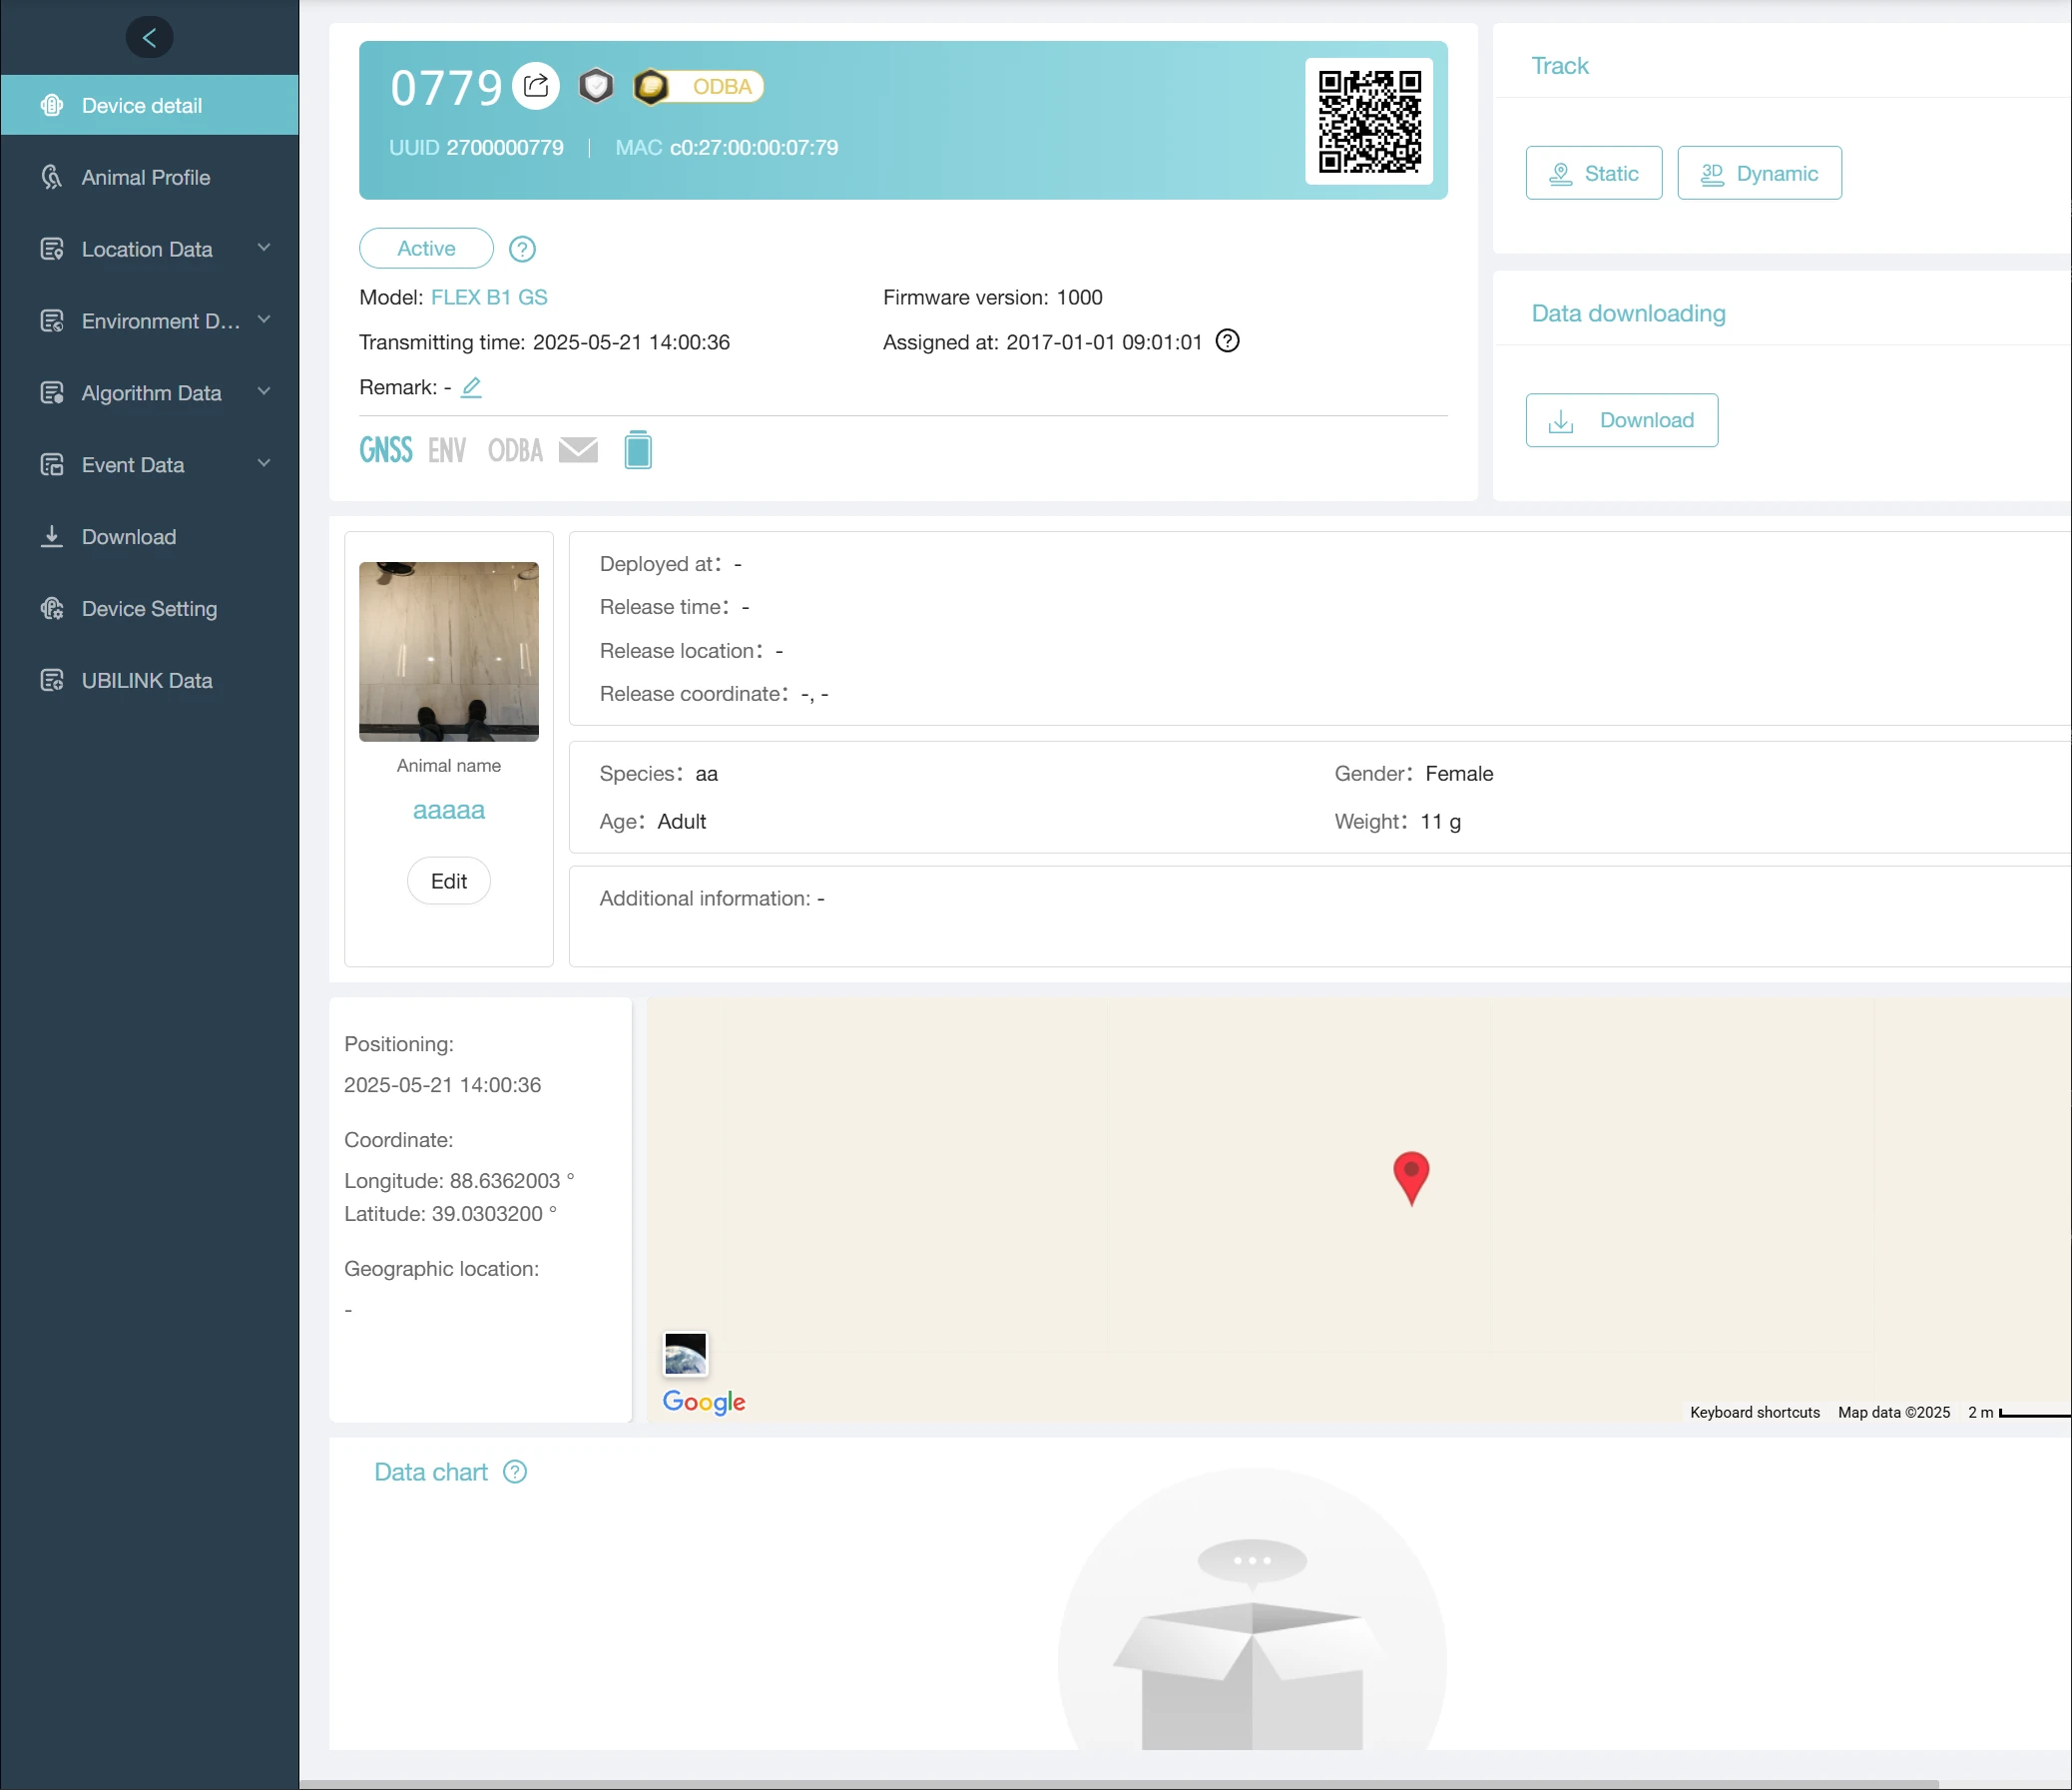Select the GNSS indicator icon
This screenshot has width=2072, height=1790.
click(x=385, y=450)
